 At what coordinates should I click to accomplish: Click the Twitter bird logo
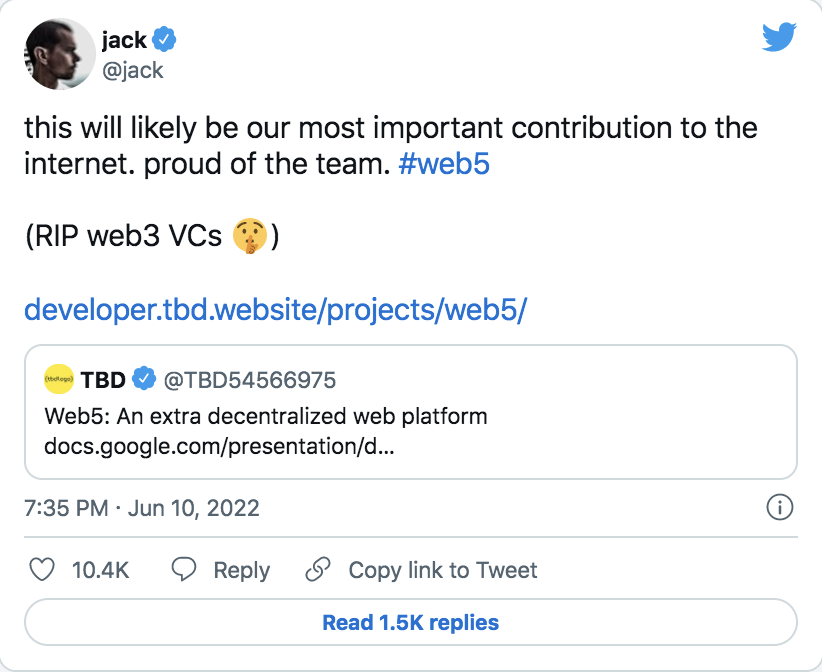coord(779,37)
